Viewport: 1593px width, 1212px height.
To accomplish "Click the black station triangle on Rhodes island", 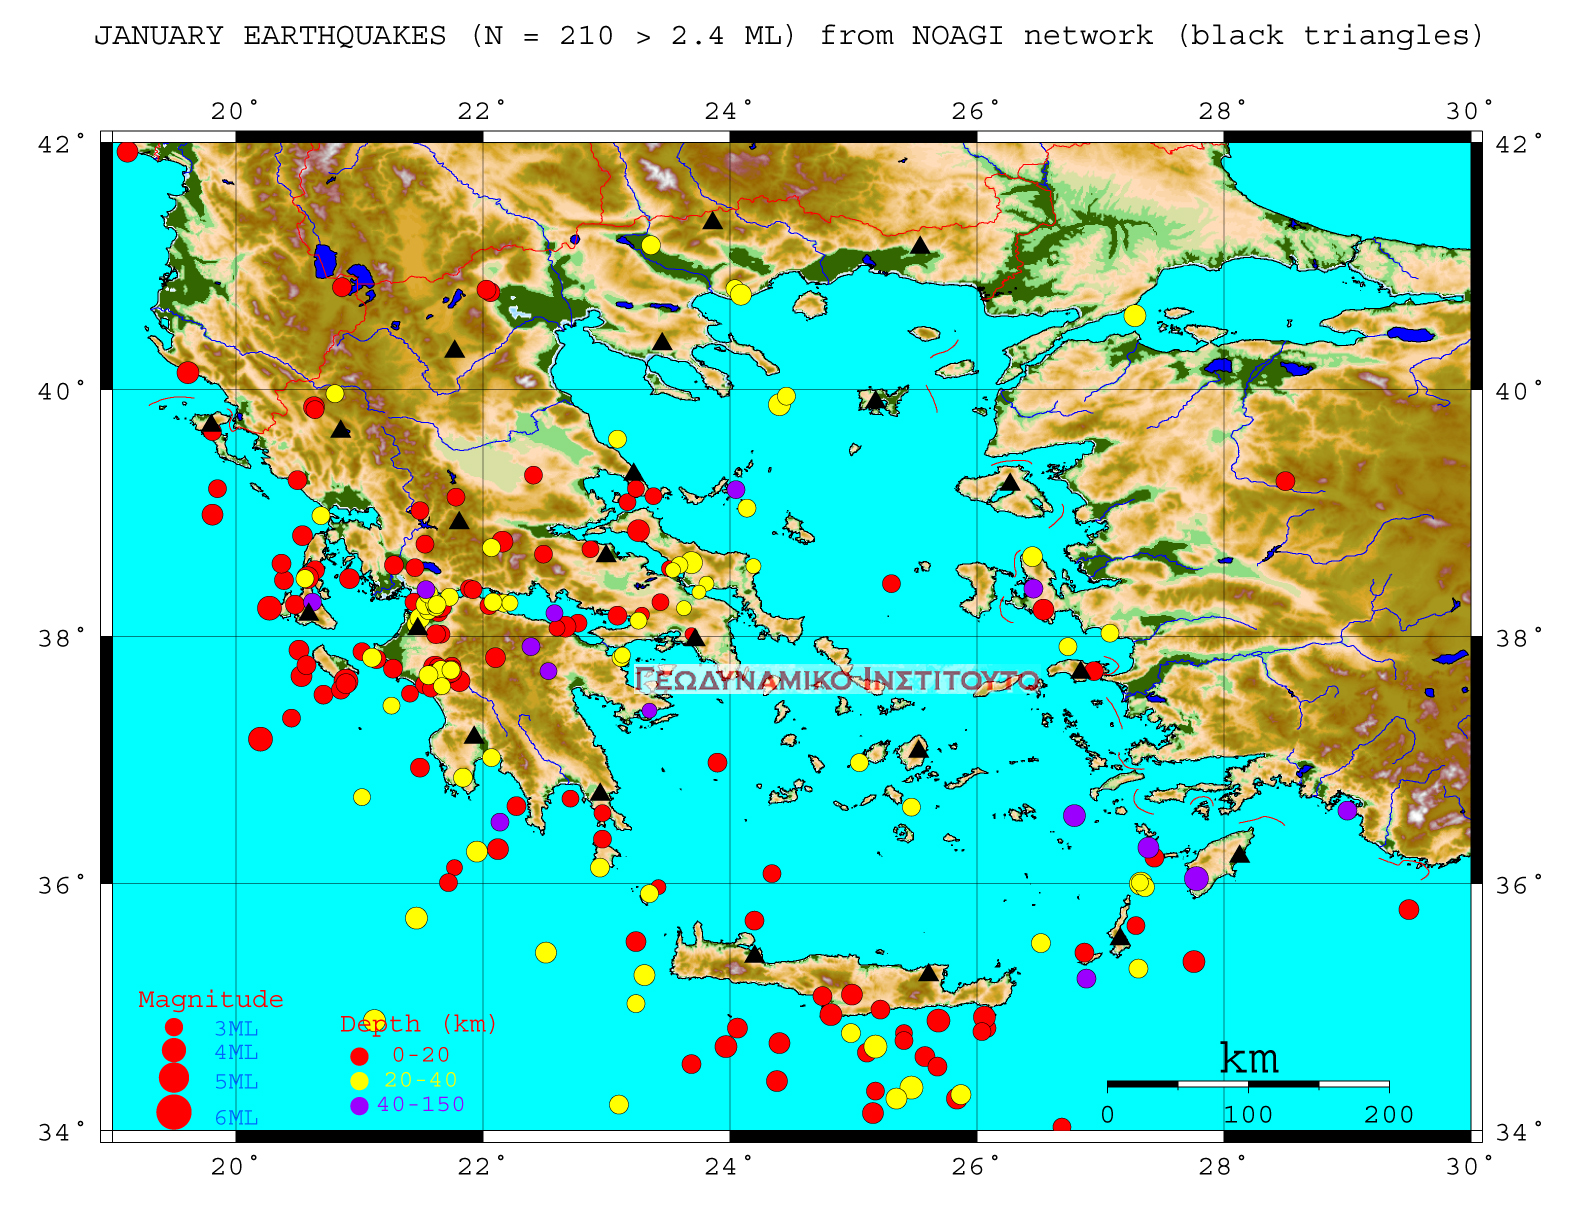I will tap(1240, 854).
